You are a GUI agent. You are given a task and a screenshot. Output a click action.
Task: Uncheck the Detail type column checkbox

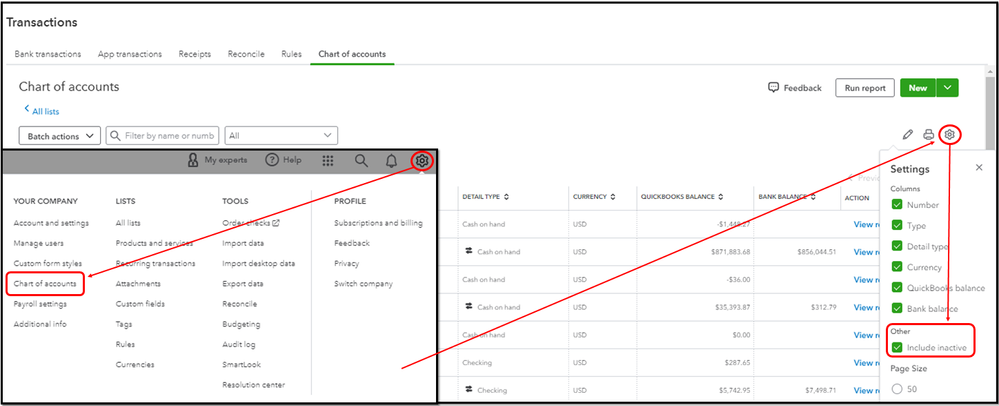[x=897, y=246]
